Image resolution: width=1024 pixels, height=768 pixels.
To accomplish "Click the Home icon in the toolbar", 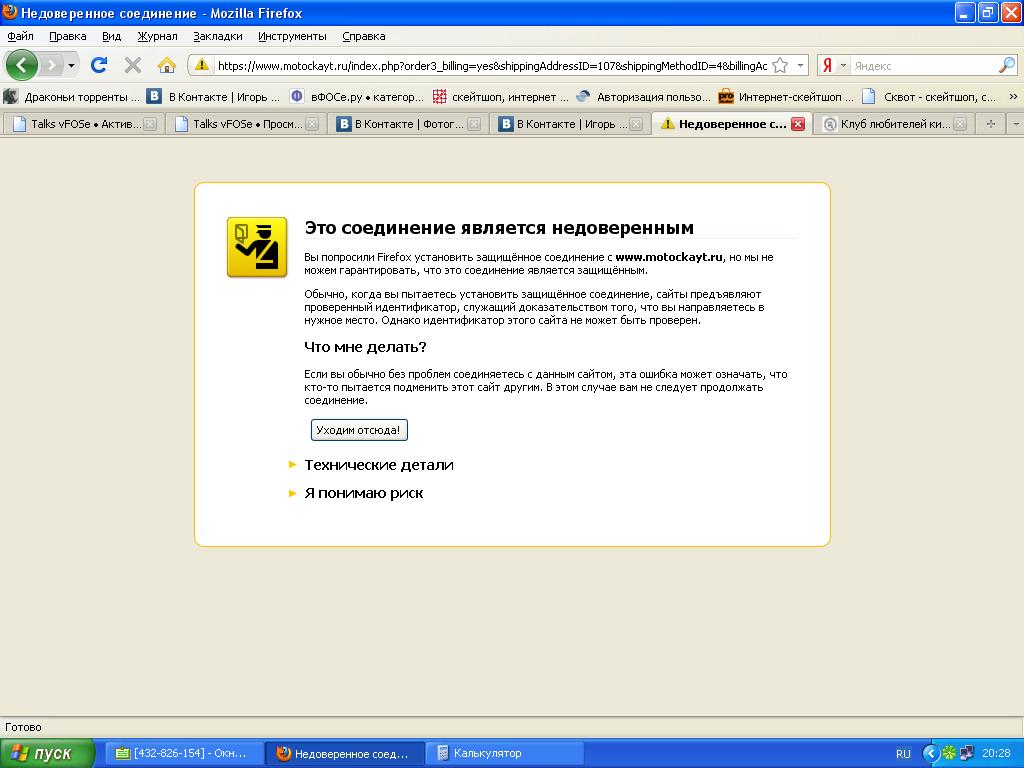I will pos(167,65).
